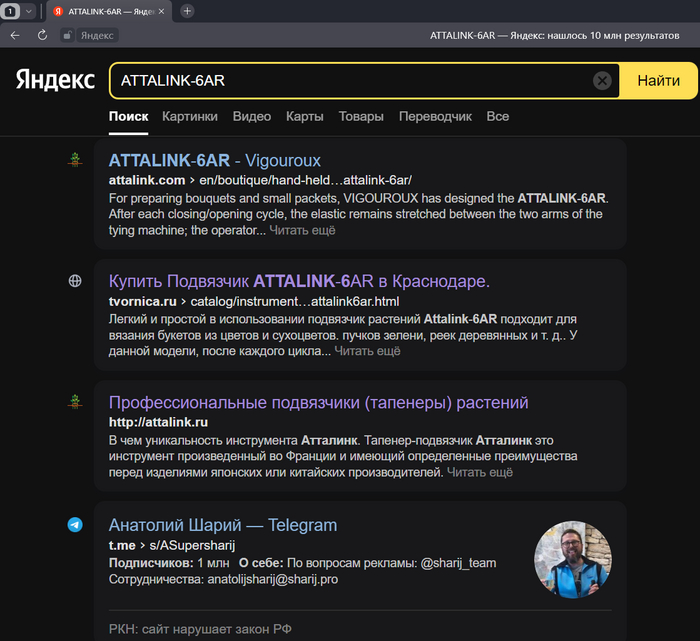Open attalink.com domain link

click(147, 180)
